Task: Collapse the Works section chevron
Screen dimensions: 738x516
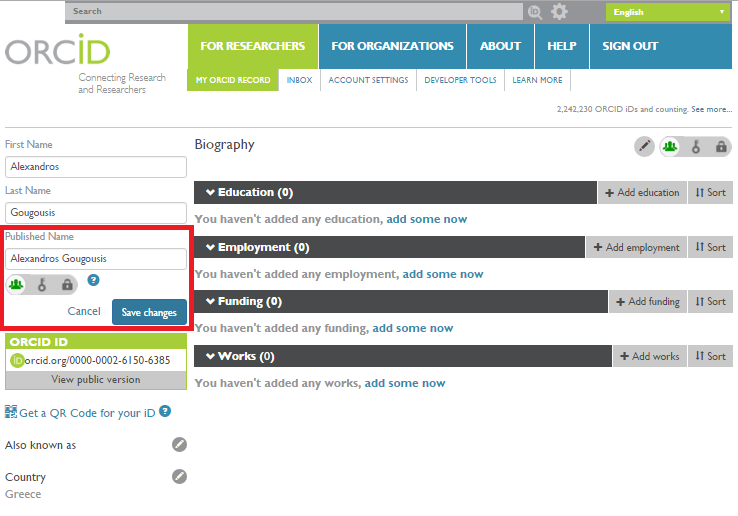Action: pyautogui.click(x=210, y=356)
